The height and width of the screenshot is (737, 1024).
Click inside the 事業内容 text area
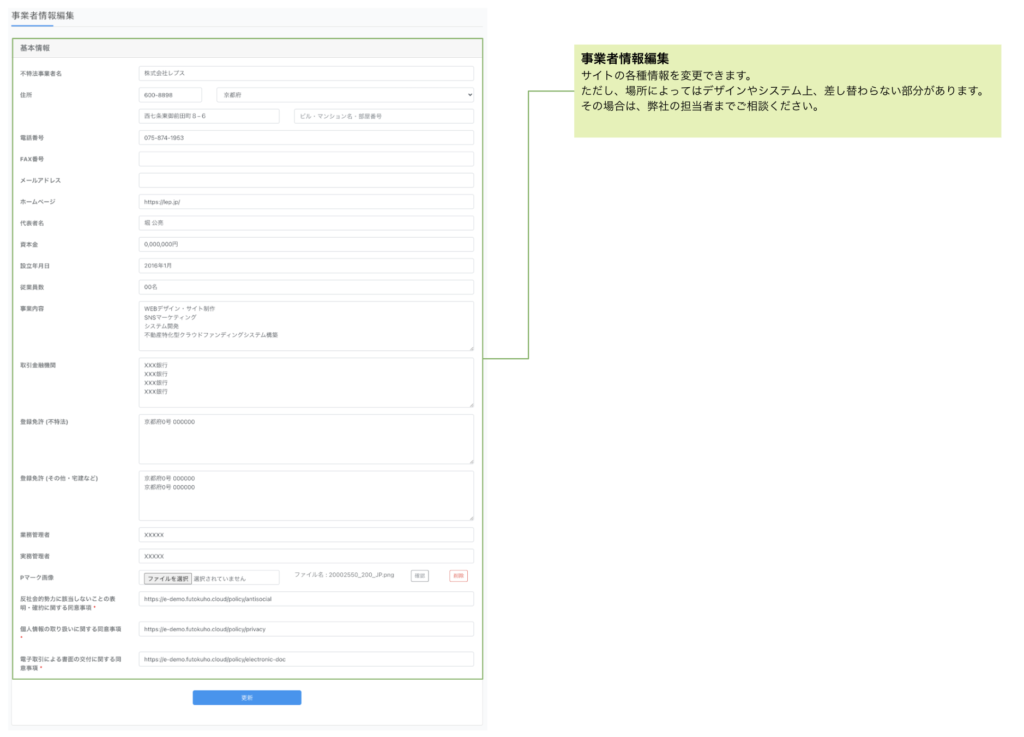306,326
